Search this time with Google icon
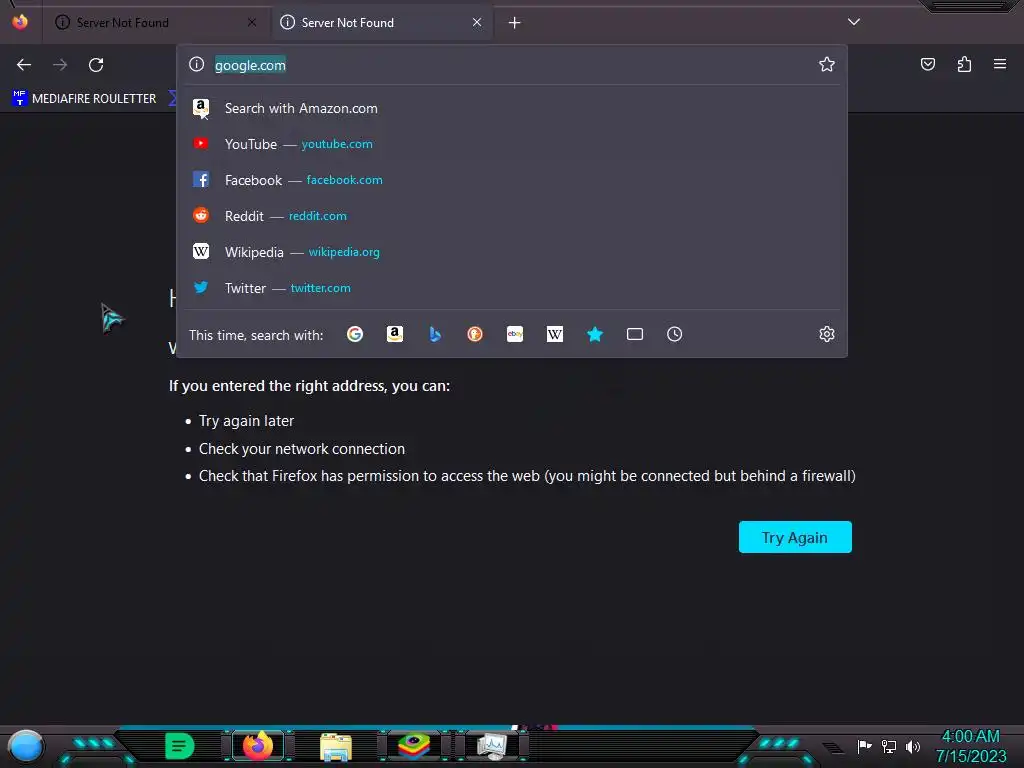This screenshot has height=768, width=1024. click(x=355, y=334)
